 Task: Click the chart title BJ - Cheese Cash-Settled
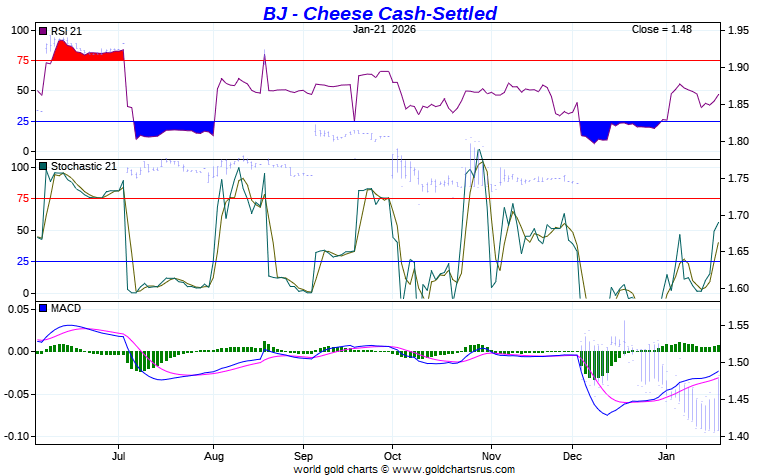pyautogui.click(x=379, y=13)
